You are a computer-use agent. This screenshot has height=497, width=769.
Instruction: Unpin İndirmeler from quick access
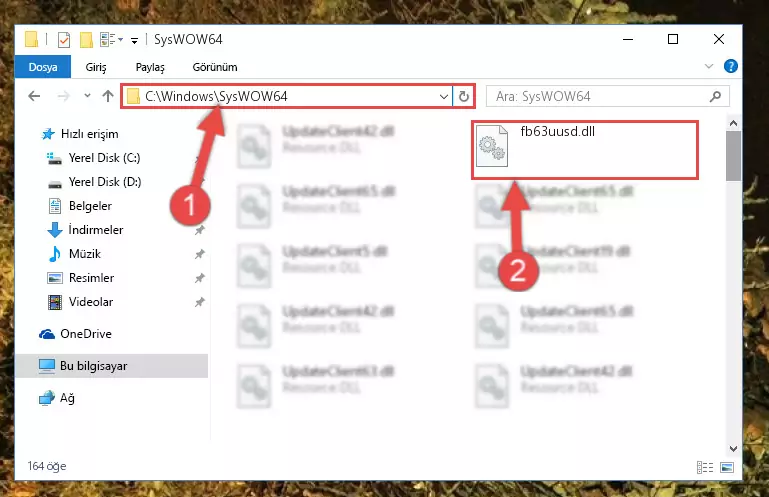200,230
